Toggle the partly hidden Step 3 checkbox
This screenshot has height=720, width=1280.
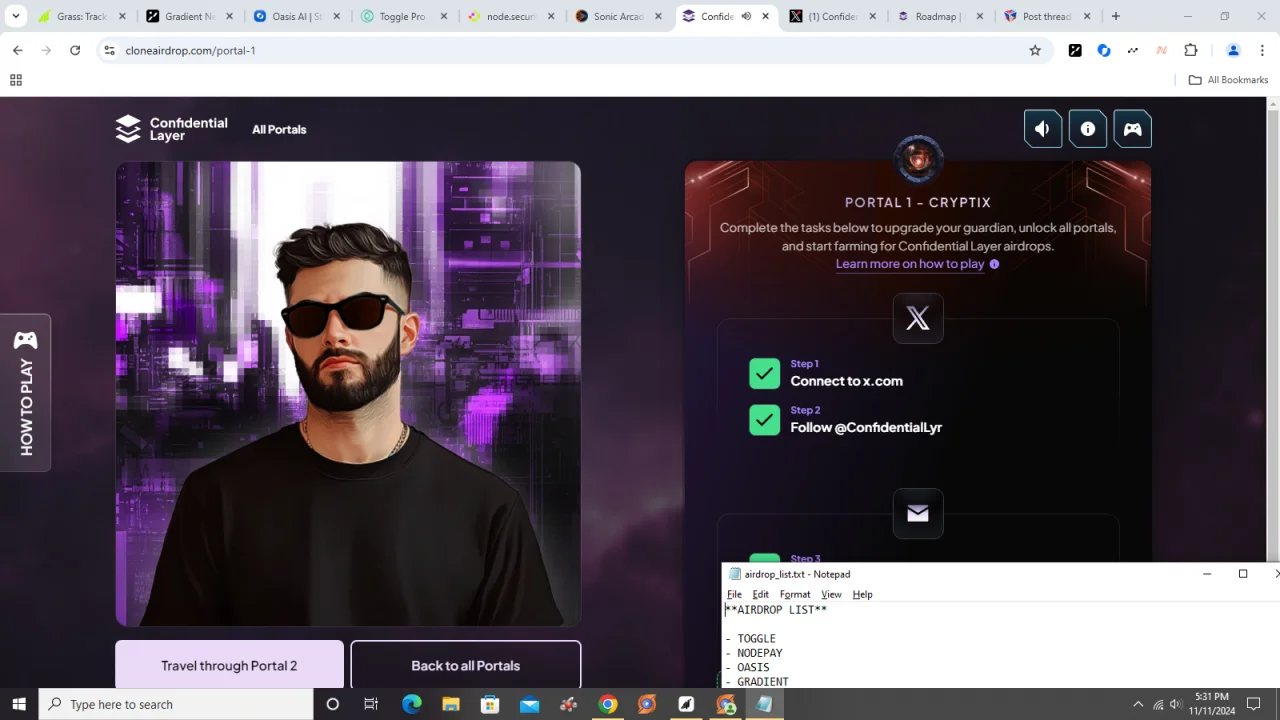click(x=764, y=558)
